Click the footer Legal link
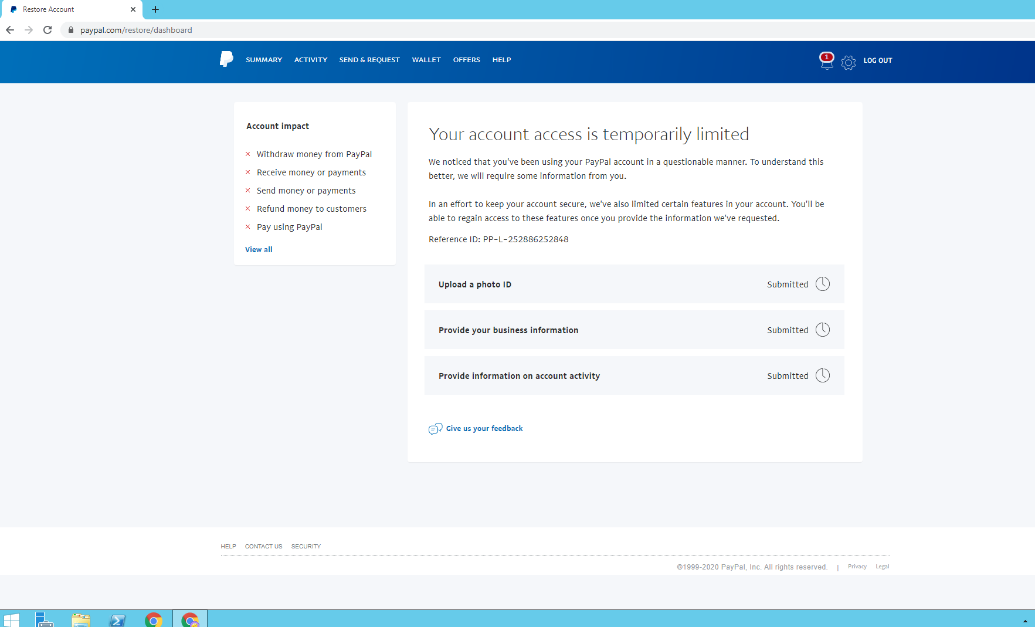 tap(883, 566)
